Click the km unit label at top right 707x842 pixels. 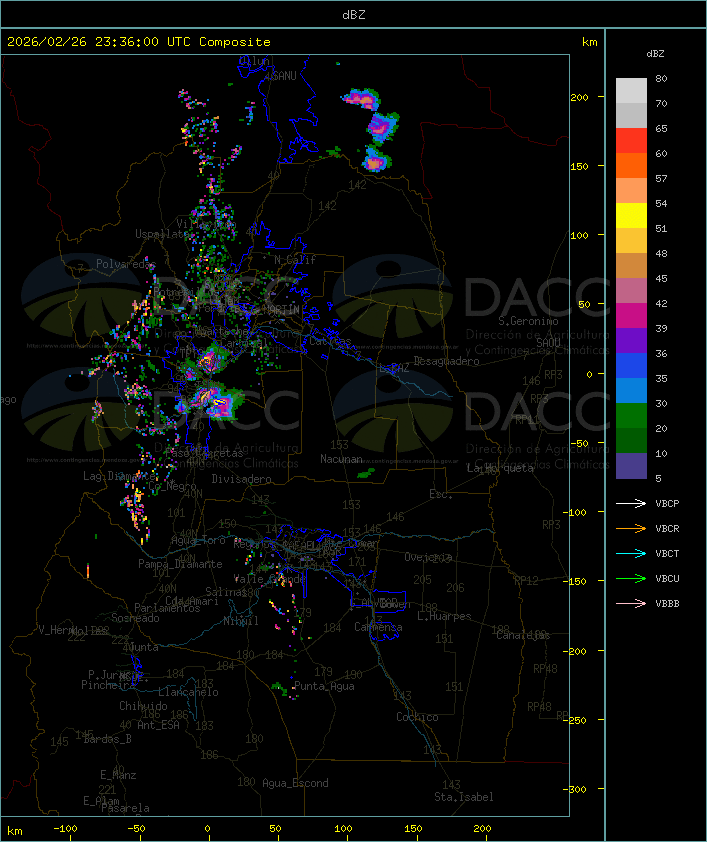point(589,42)
